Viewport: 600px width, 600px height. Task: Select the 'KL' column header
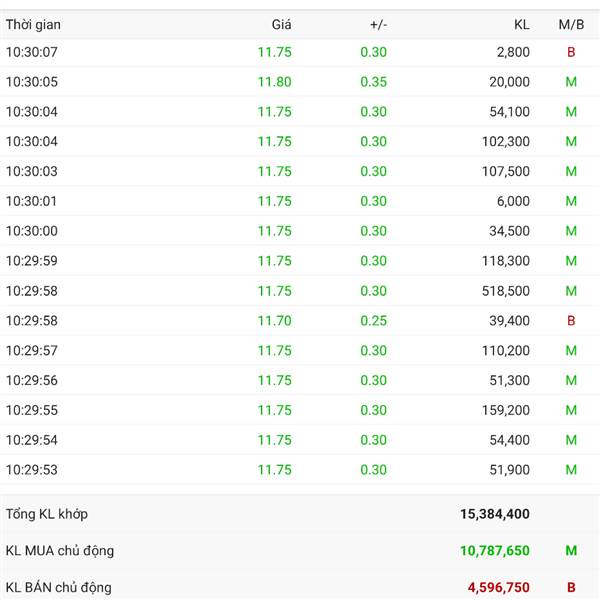point(521,24)
